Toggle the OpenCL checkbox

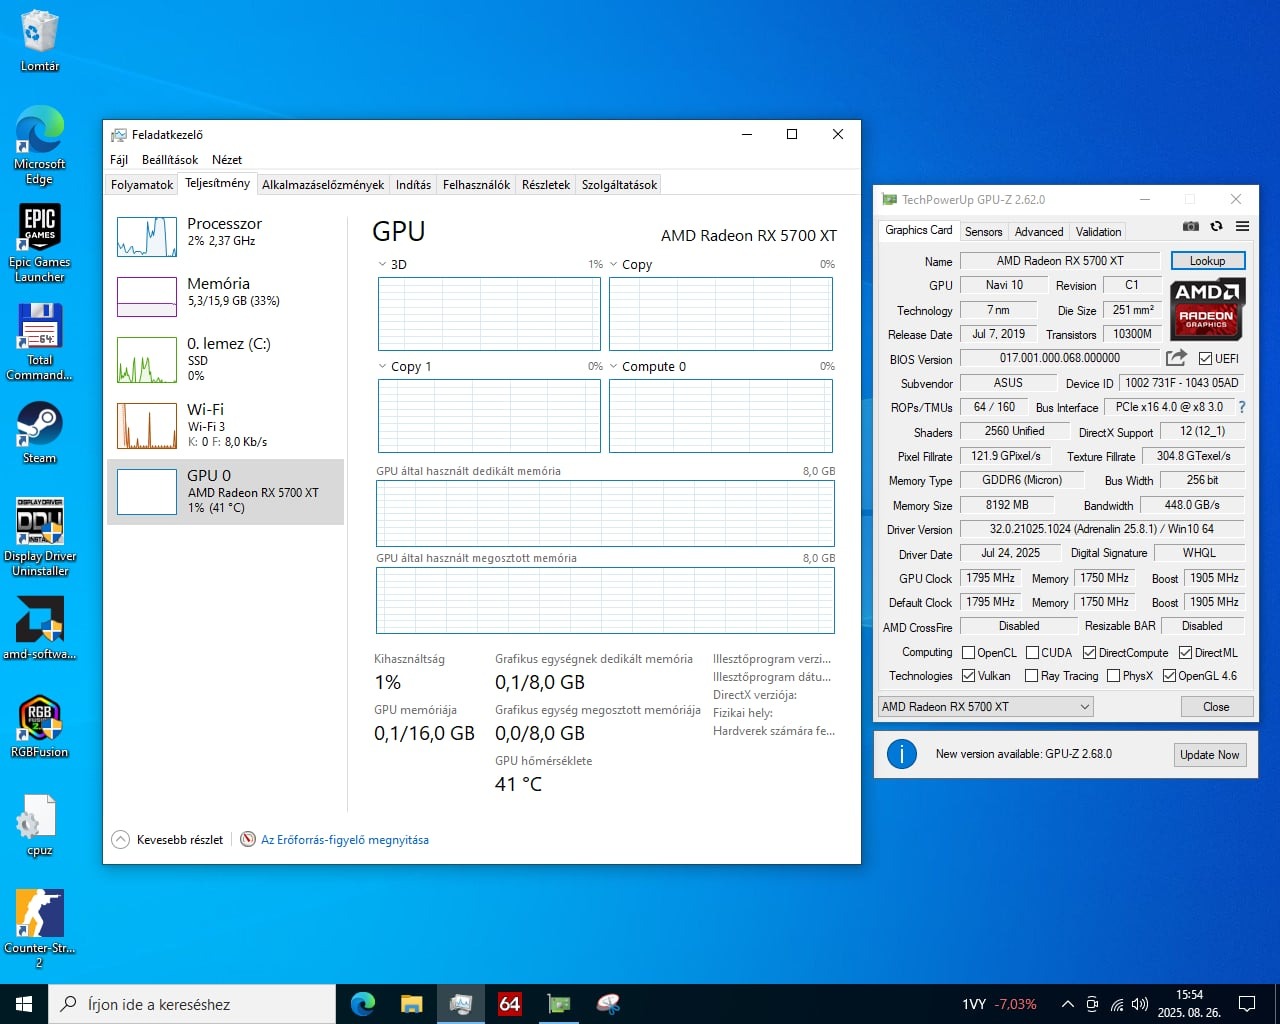(968, 653)
